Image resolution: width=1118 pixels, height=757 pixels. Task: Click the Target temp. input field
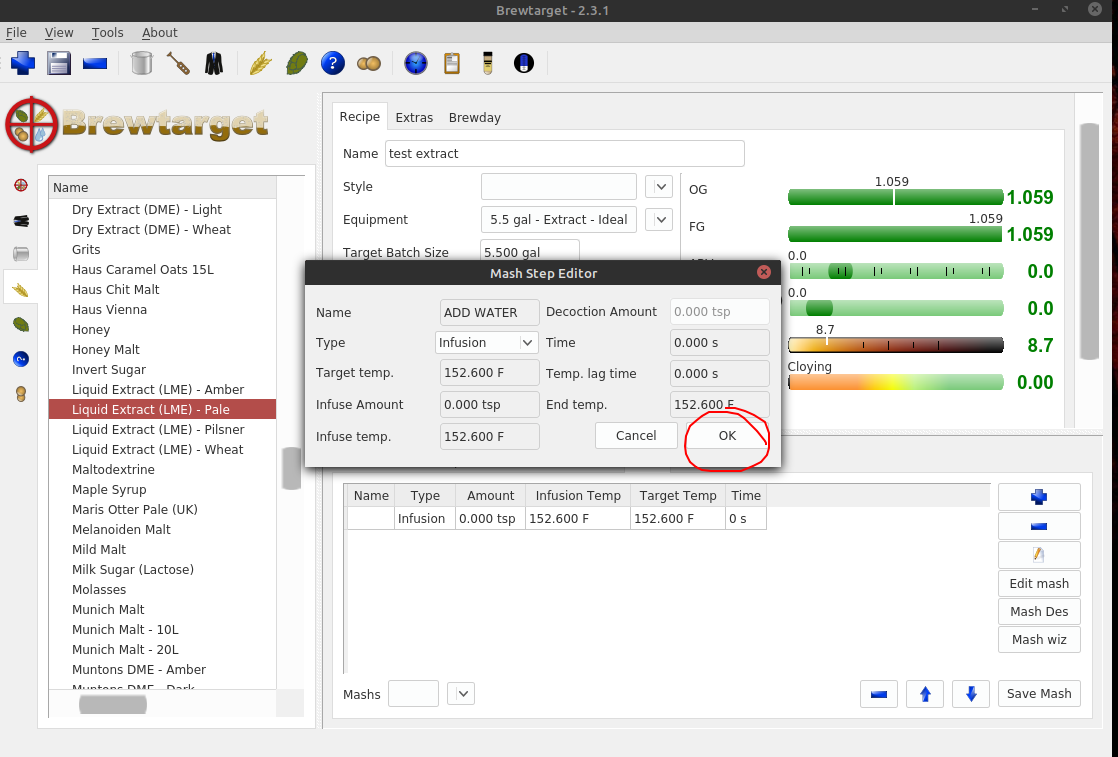pyautogui.click(x=490, y=373)
